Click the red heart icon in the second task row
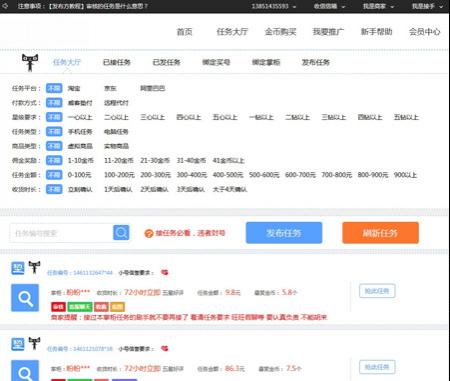450x381 pixels. coord(165,349)
